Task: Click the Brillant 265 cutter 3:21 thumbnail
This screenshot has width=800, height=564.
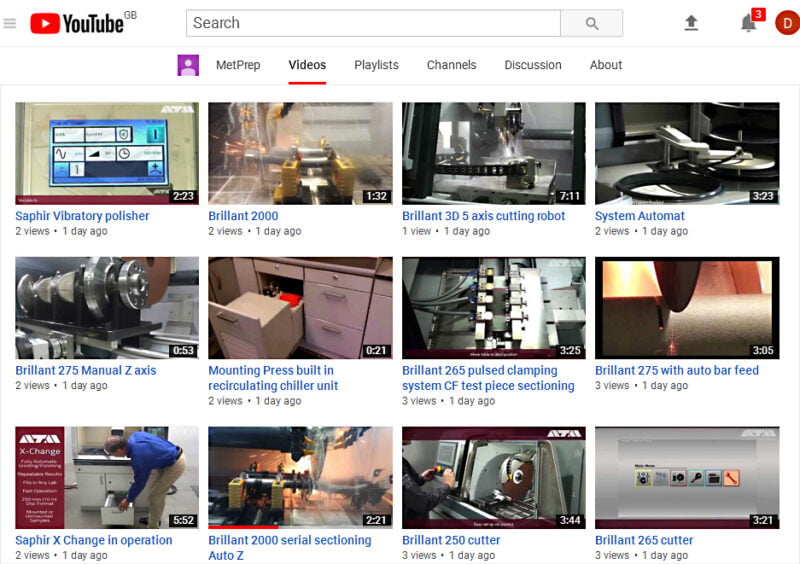Action: pos(687,477)
